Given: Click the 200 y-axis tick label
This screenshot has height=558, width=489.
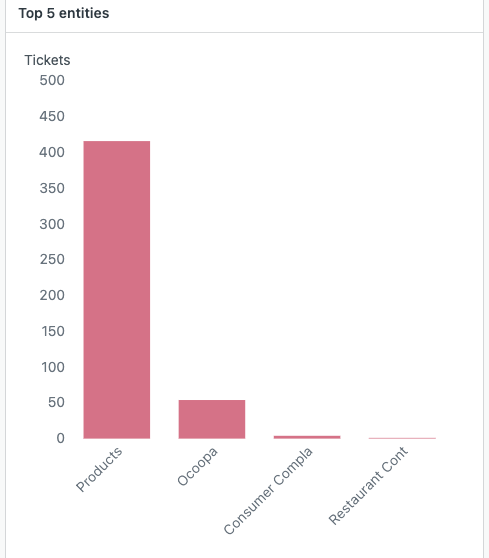Looking at the screenshot, I should [x=52, y=295].
